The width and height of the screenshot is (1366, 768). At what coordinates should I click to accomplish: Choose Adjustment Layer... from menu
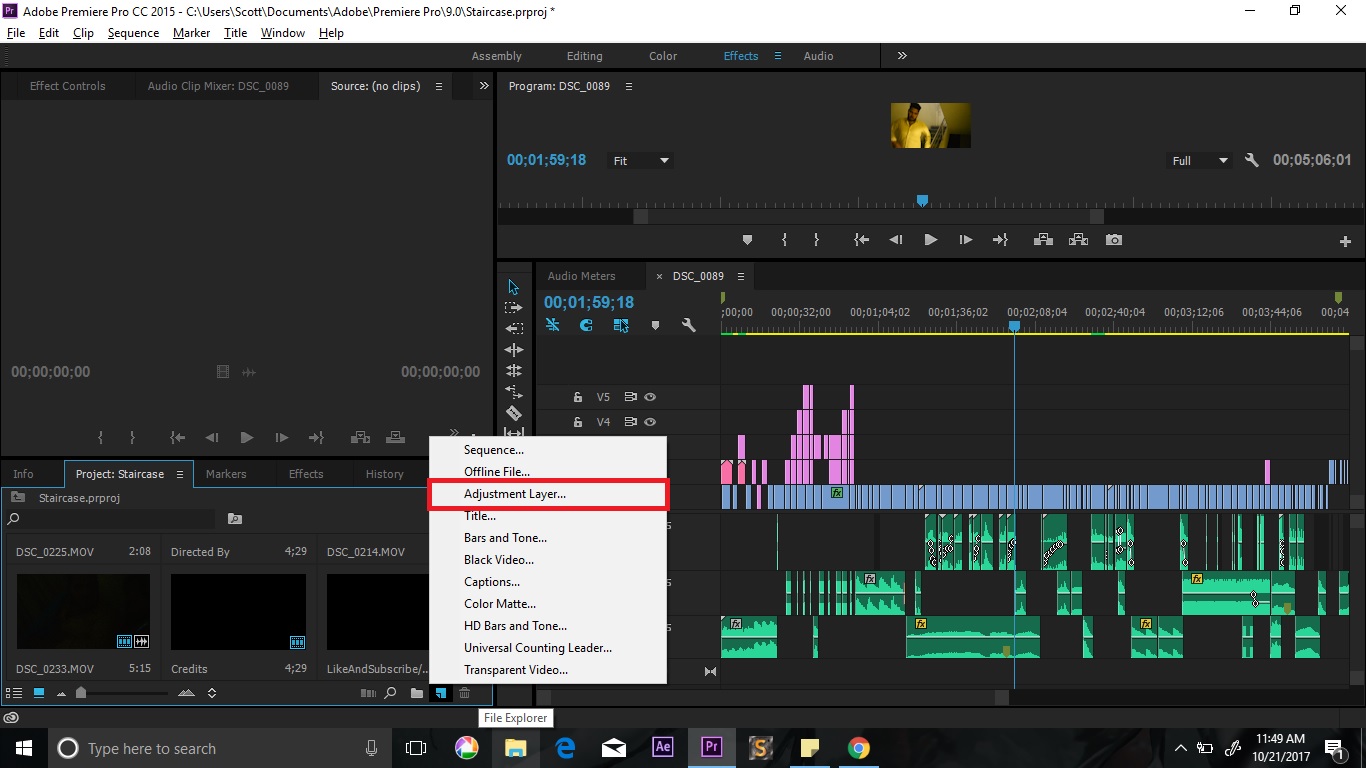point(548,494)
